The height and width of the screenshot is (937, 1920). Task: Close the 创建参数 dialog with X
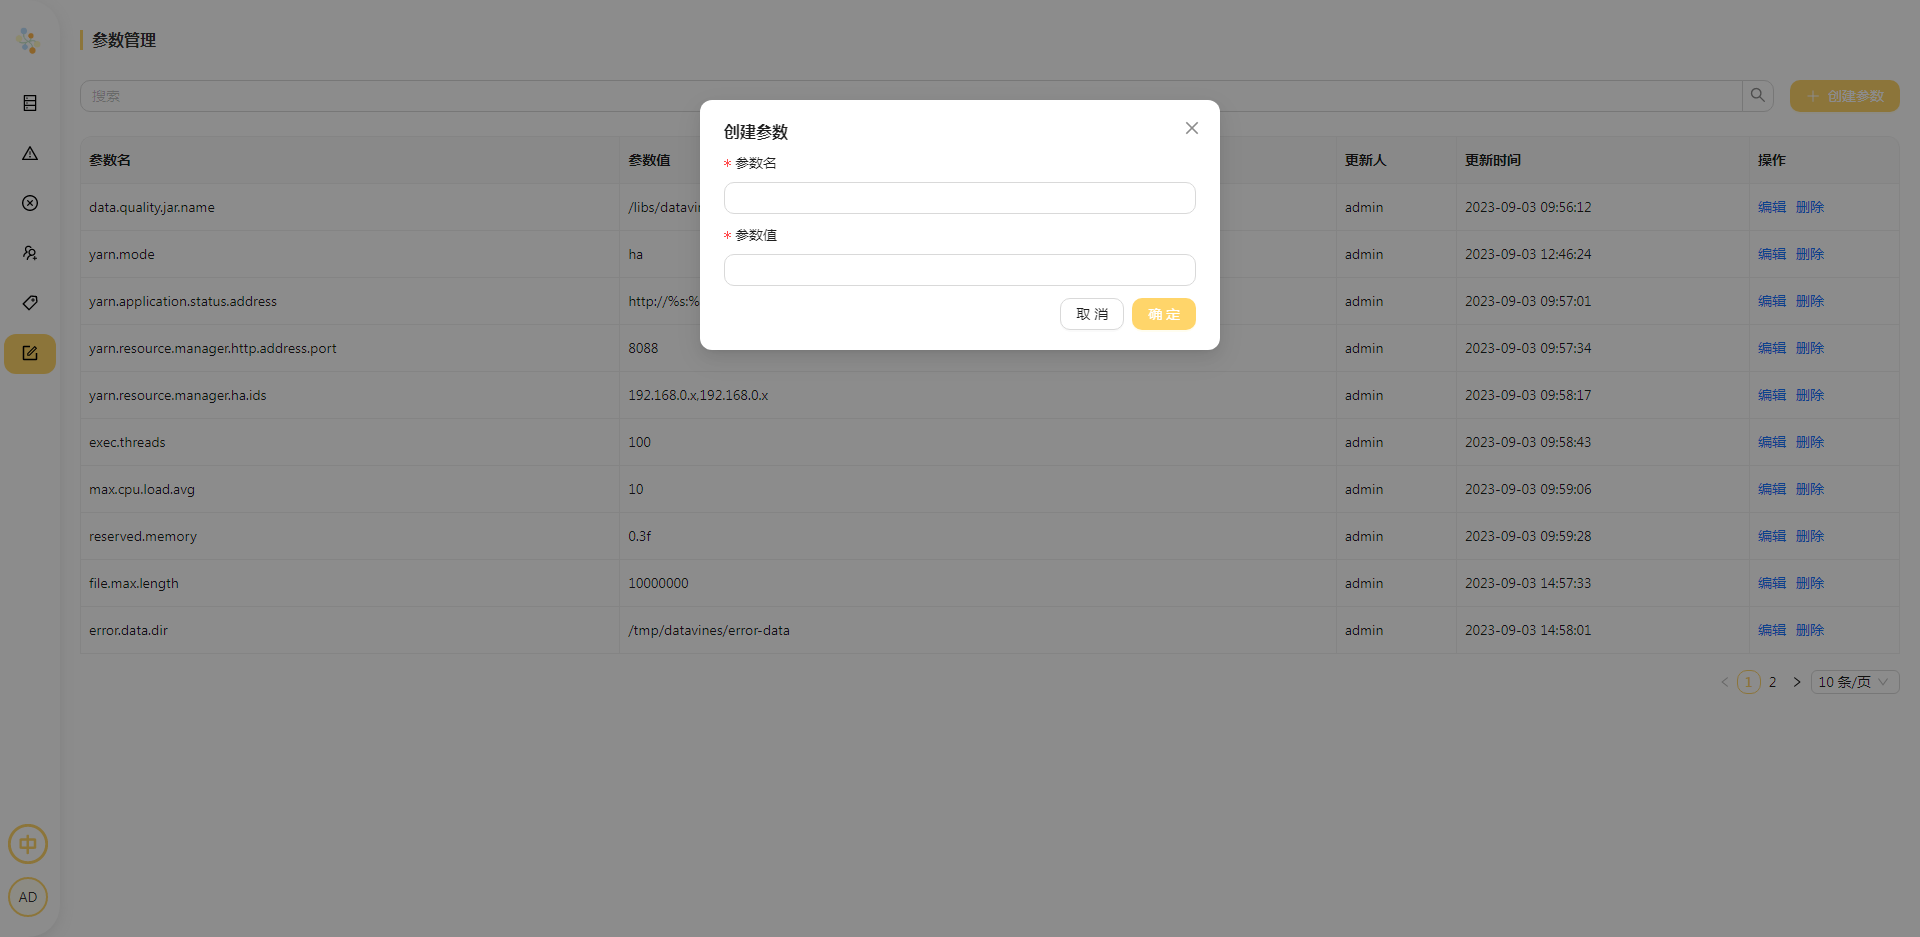coord(1192,128)
